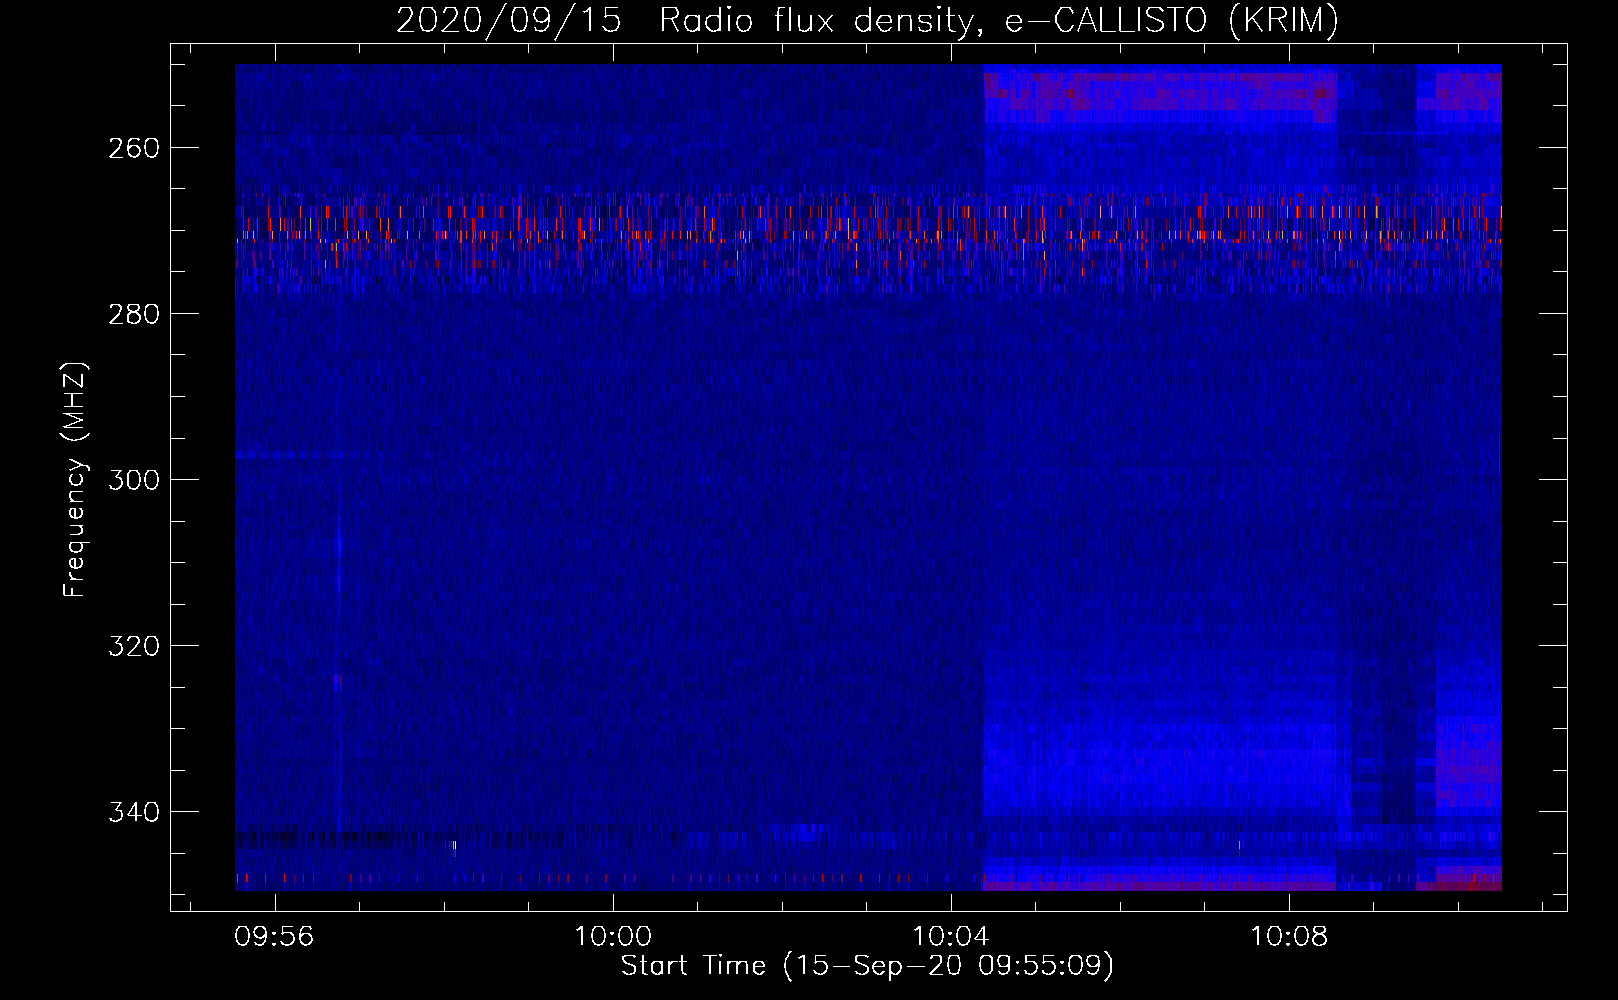The image size is (1618, 1000).
Task: Click the 10:04 time tick label
Action: [950, 937]
